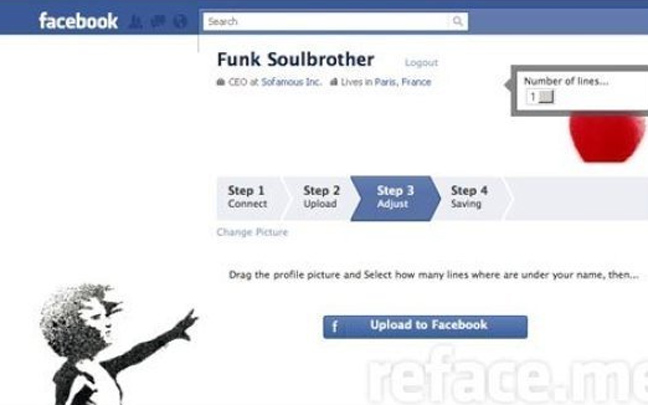Image resolution: width=648 pixels, height=405 pixels.
Task: Click the Logout link
Action: click(421, 63)
